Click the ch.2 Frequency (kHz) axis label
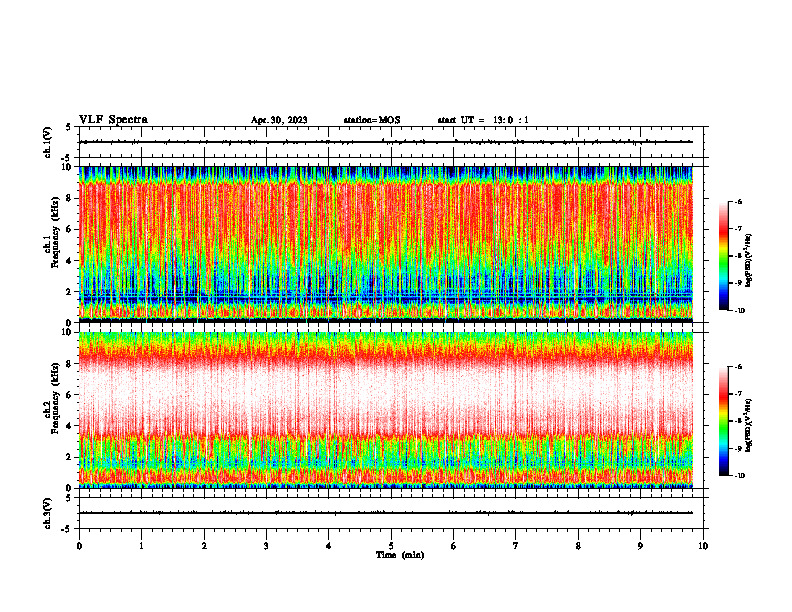792x612 pixels. coord(53,398)
